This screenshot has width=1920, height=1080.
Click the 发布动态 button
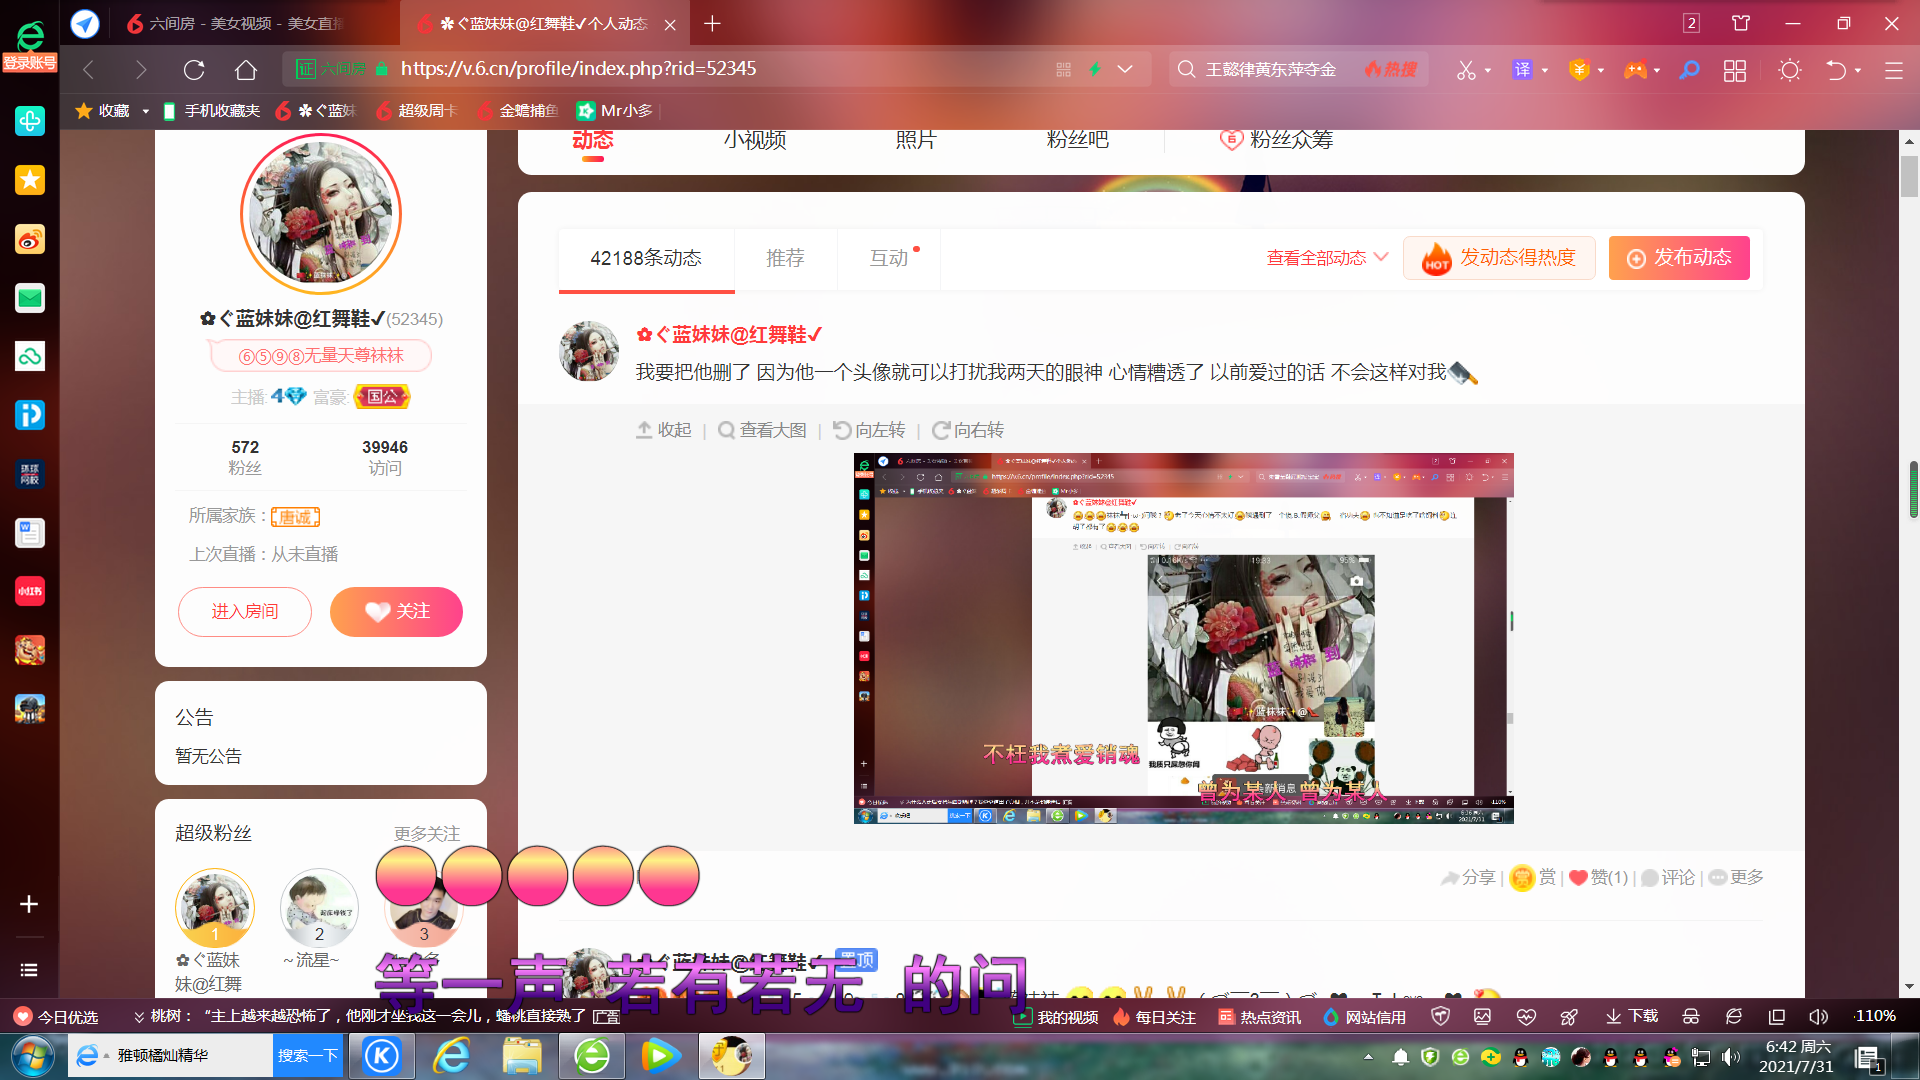pos(1679,258)
